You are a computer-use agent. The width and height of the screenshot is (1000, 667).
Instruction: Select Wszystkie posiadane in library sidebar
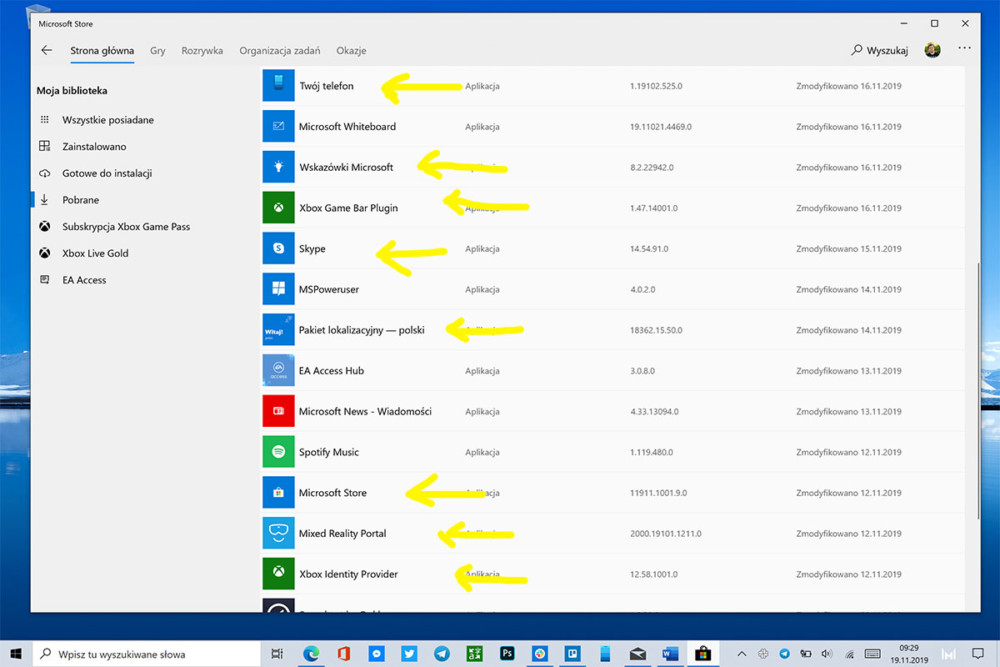coord(108,120)
